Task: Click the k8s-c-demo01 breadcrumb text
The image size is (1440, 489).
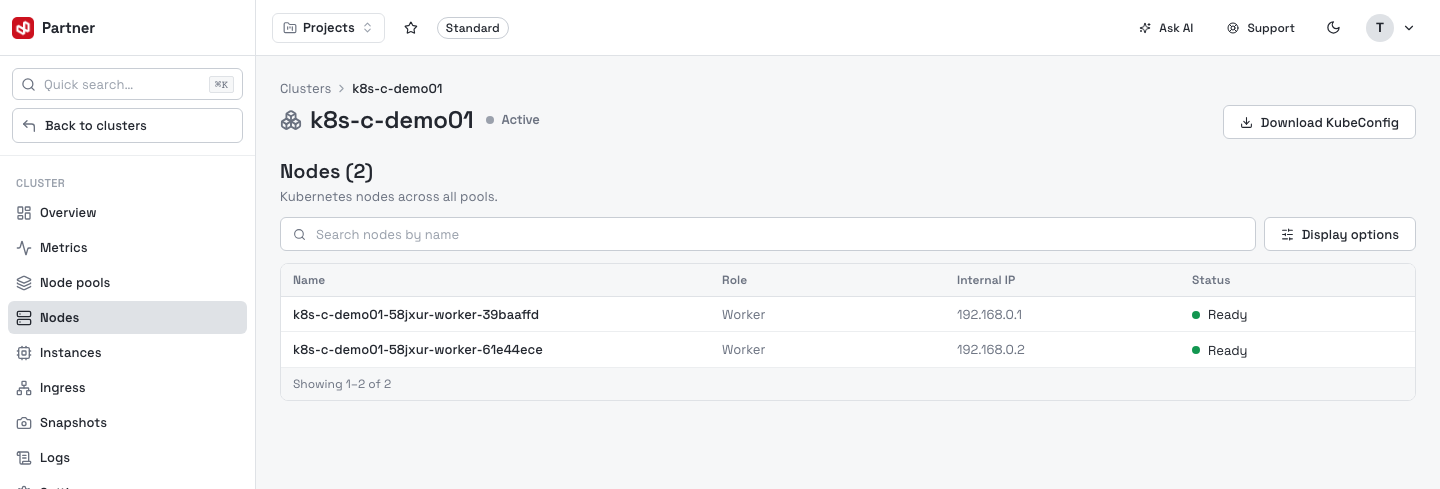Action: pyautogui.click(x=397, y=89)
